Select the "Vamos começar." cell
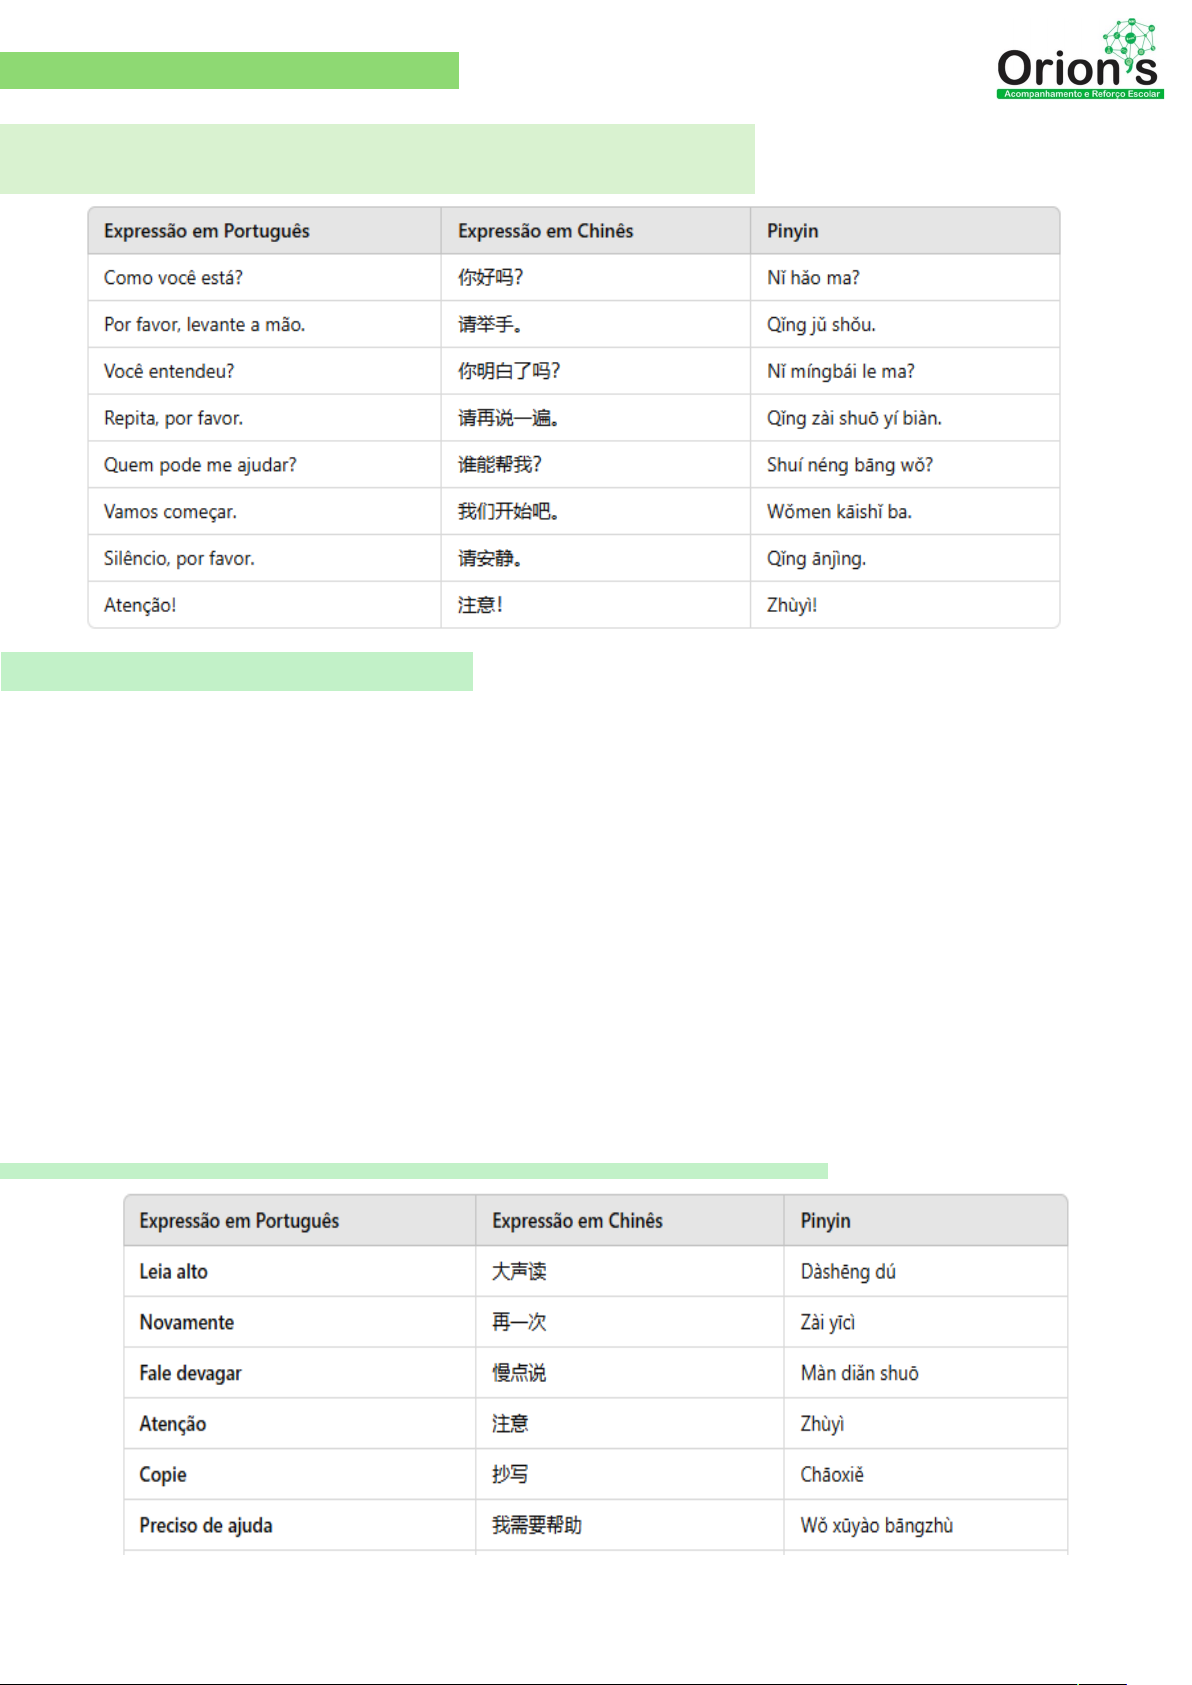 pyautogui.click(x=170, y=512)
